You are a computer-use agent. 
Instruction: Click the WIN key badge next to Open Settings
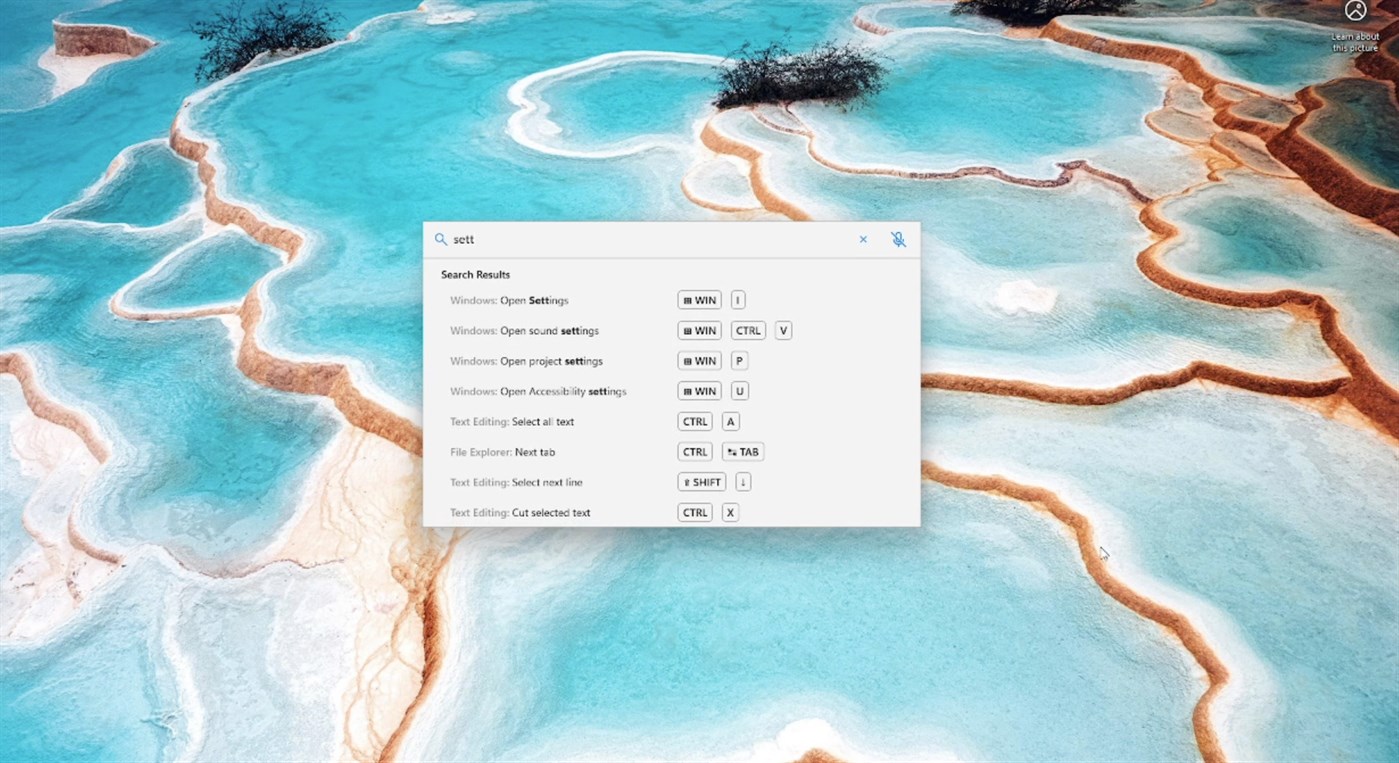tap(698, 299)
